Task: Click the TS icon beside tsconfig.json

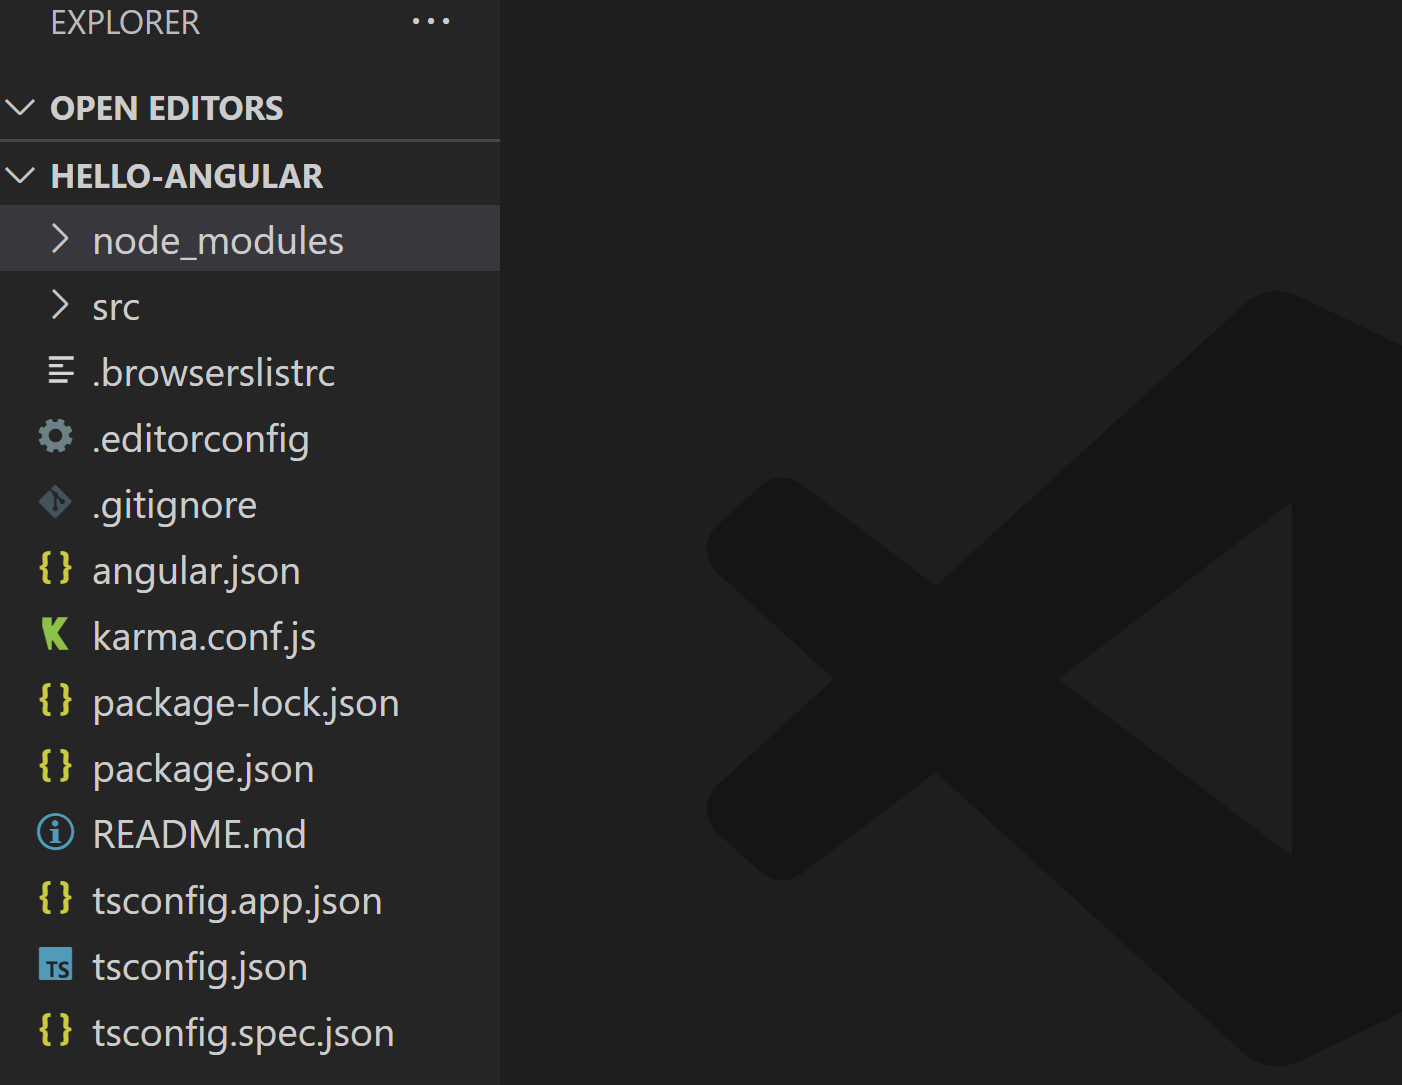Action: coord(56,964)
